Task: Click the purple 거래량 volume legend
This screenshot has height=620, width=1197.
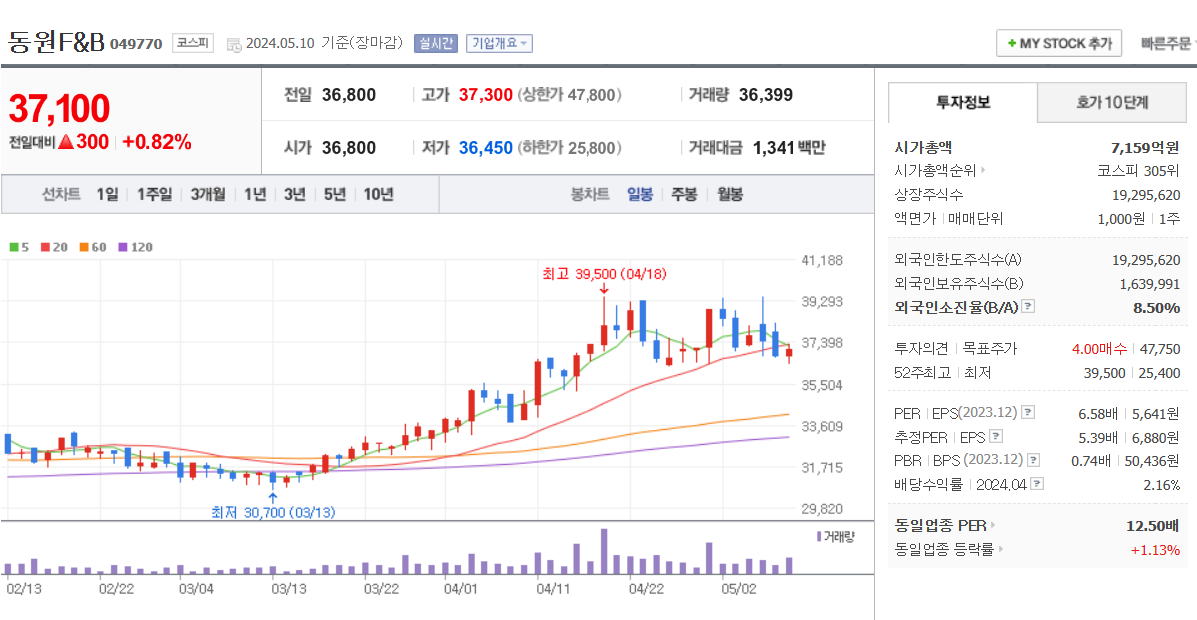Action: click(x=836, y=536)
